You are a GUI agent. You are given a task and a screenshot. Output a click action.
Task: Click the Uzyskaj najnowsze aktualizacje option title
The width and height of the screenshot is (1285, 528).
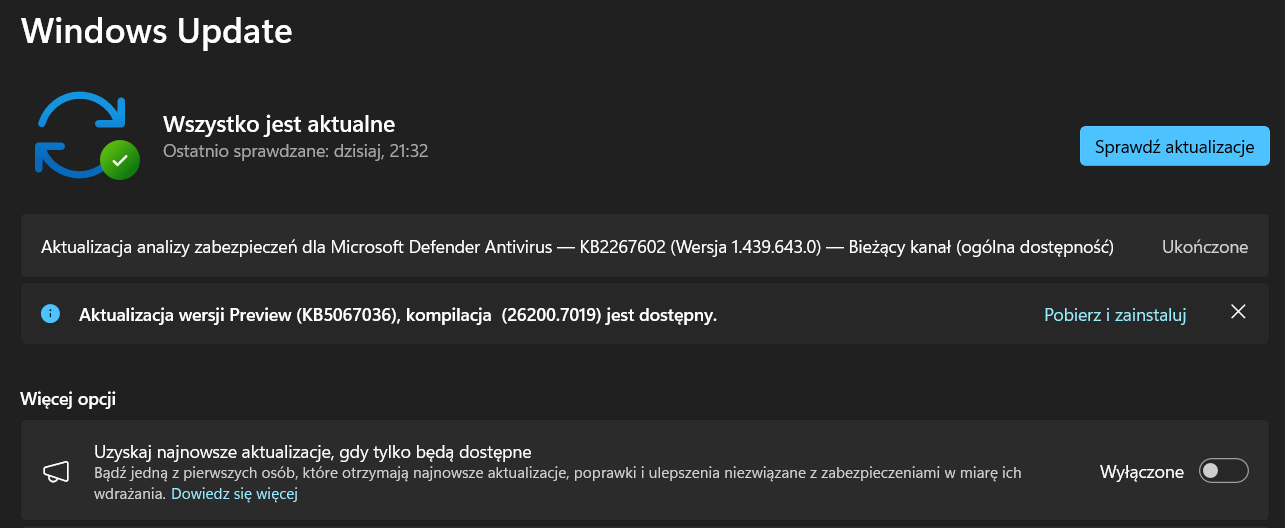(312, 451)
